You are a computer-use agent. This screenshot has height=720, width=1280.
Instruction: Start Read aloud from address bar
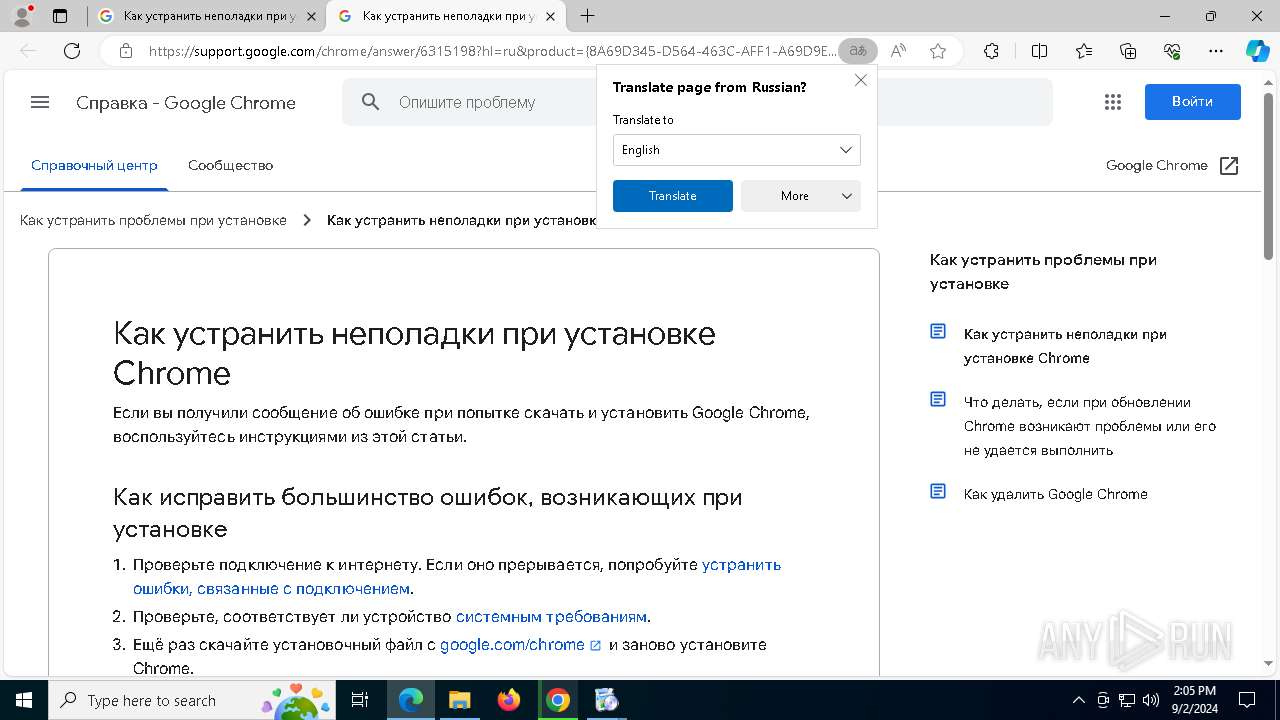pyautogui.click(x=898, y=51)
